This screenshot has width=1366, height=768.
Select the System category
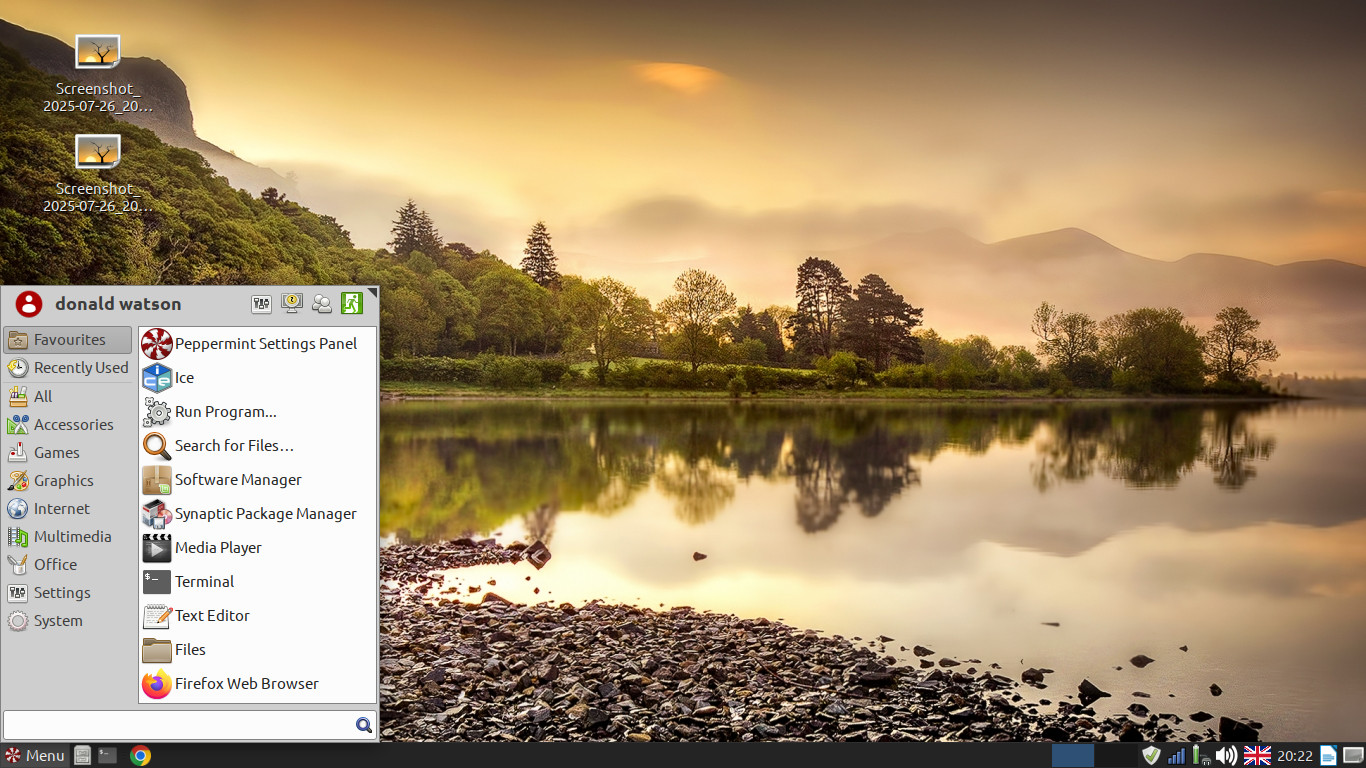tap(68, 620)
